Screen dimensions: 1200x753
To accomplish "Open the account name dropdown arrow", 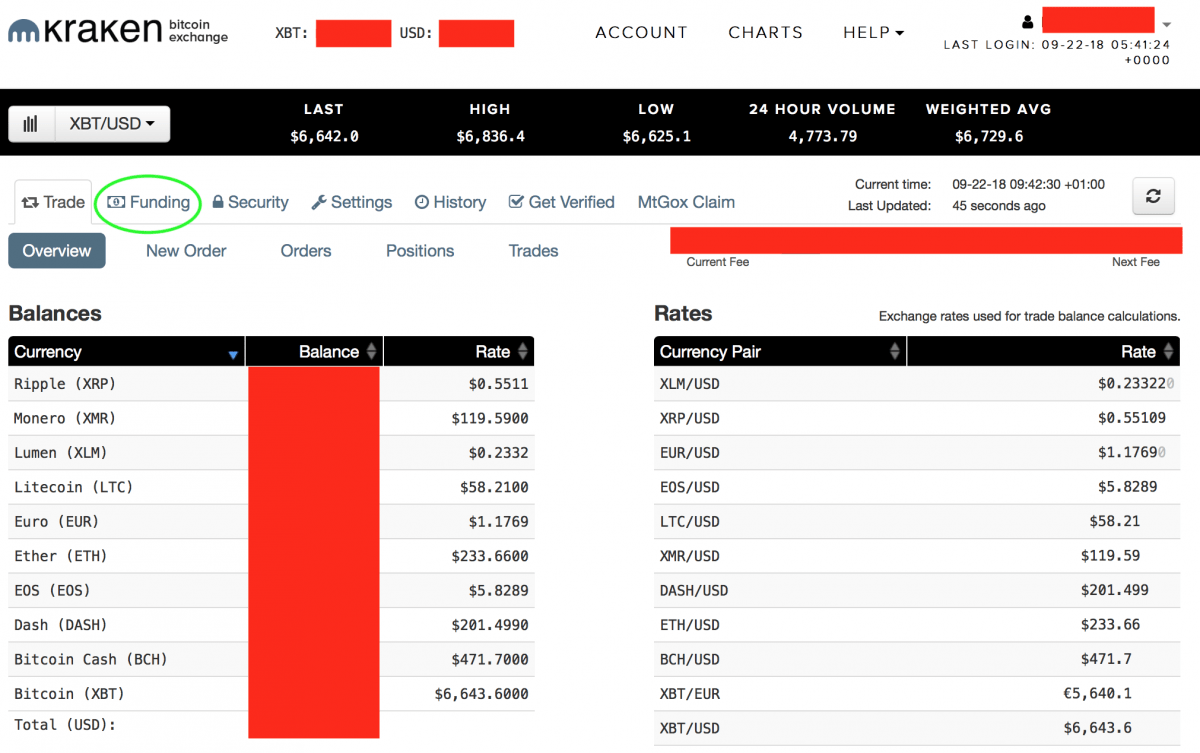I will [1166, 23].
